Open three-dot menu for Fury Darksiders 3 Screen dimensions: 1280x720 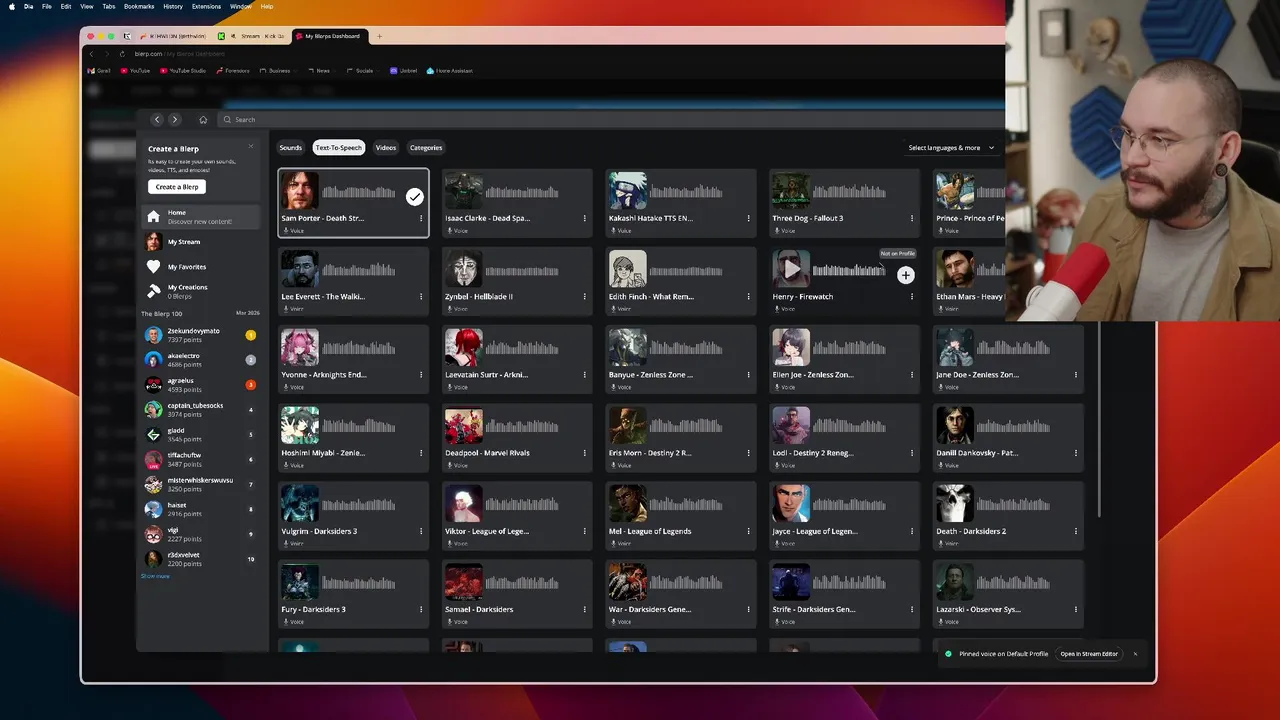pyautogui.click(x=421, y=609)
